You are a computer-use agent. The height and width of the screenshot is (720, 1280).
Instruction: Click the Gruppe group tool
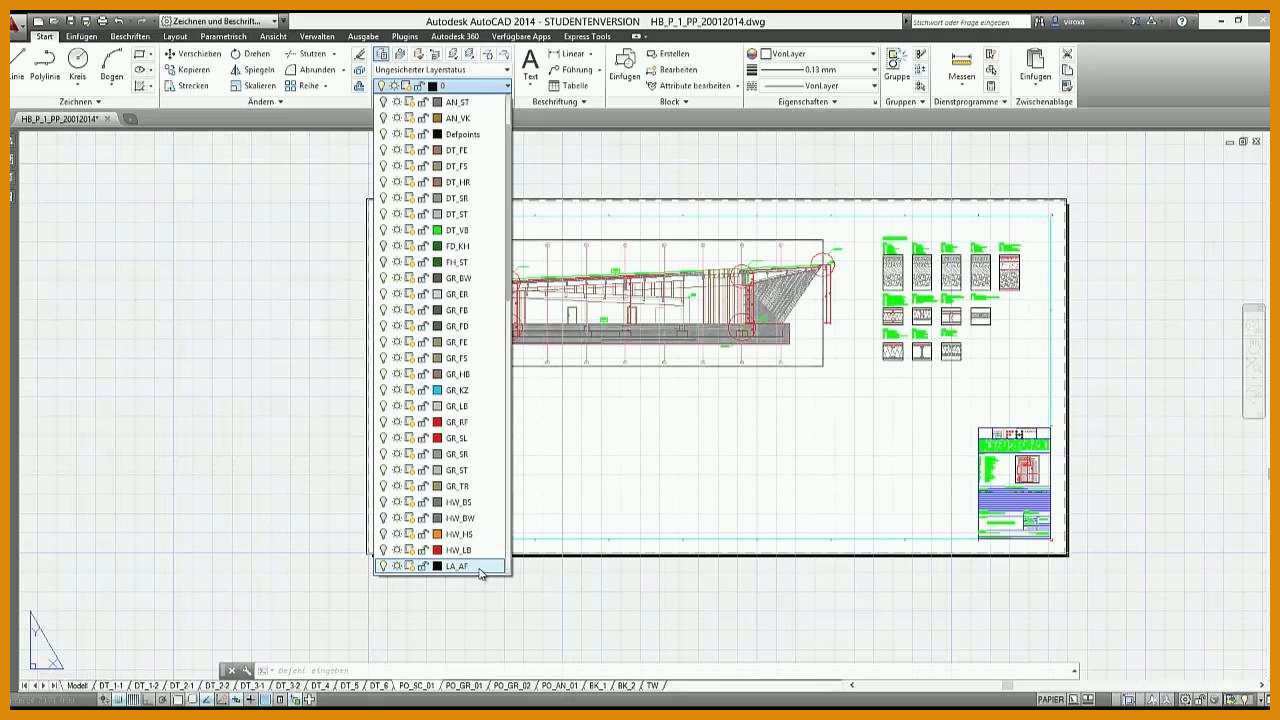(x=897, y=65)
